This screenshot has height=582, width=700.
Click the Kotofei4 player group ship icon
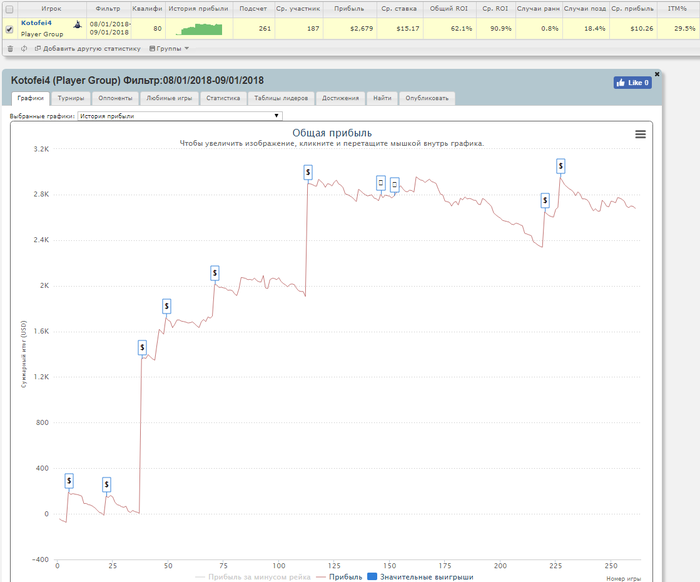tap(78, 24)
